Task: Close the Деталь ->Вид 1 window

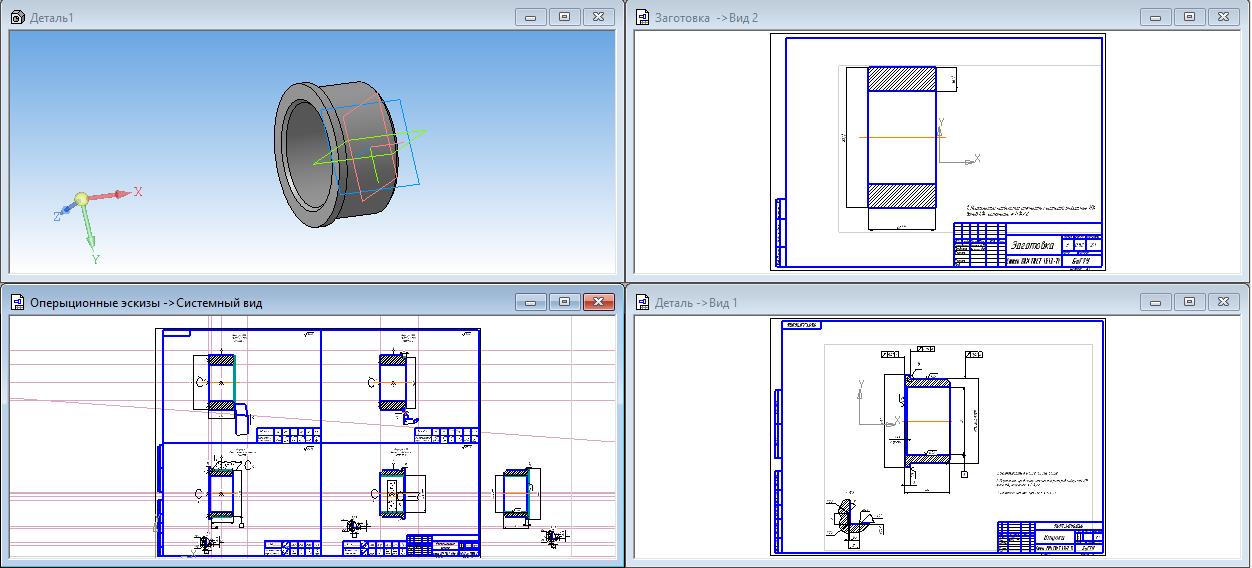Action: coord(1223,301)
